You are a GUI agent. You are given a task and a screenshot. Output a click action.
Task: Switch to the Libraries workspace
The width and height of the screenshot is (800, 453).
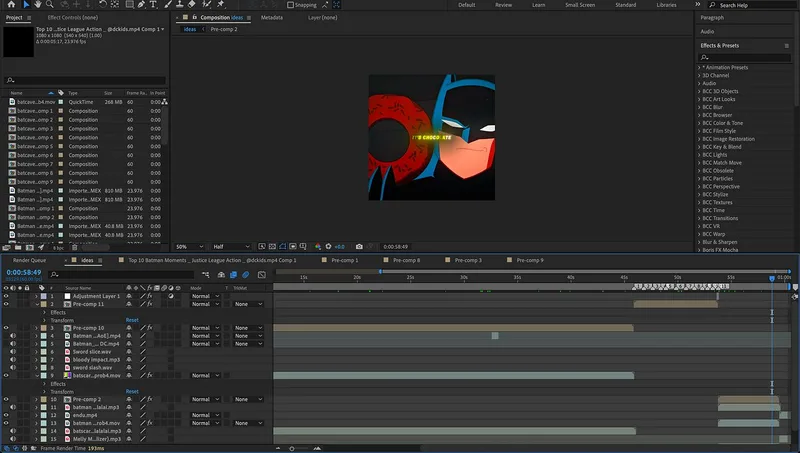[666, 5]
